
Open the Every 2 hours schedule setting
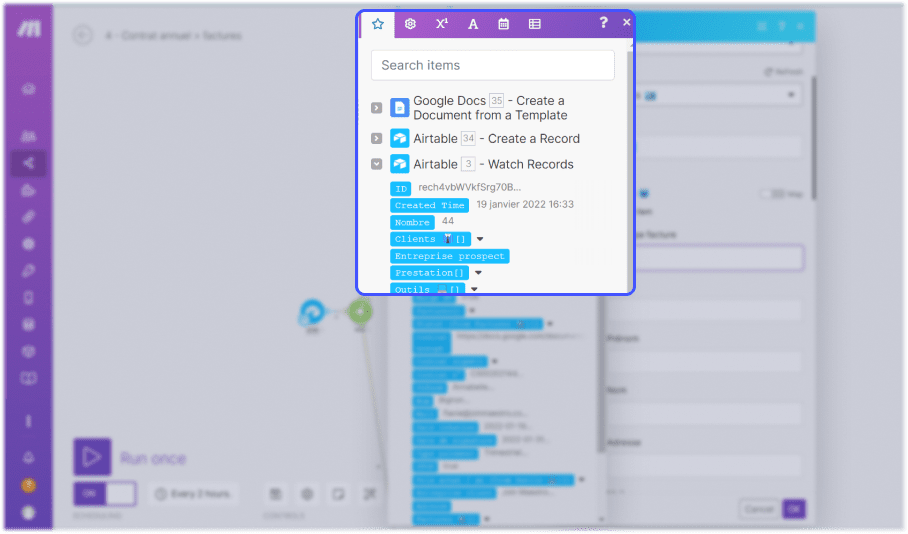tap(193, 494)
